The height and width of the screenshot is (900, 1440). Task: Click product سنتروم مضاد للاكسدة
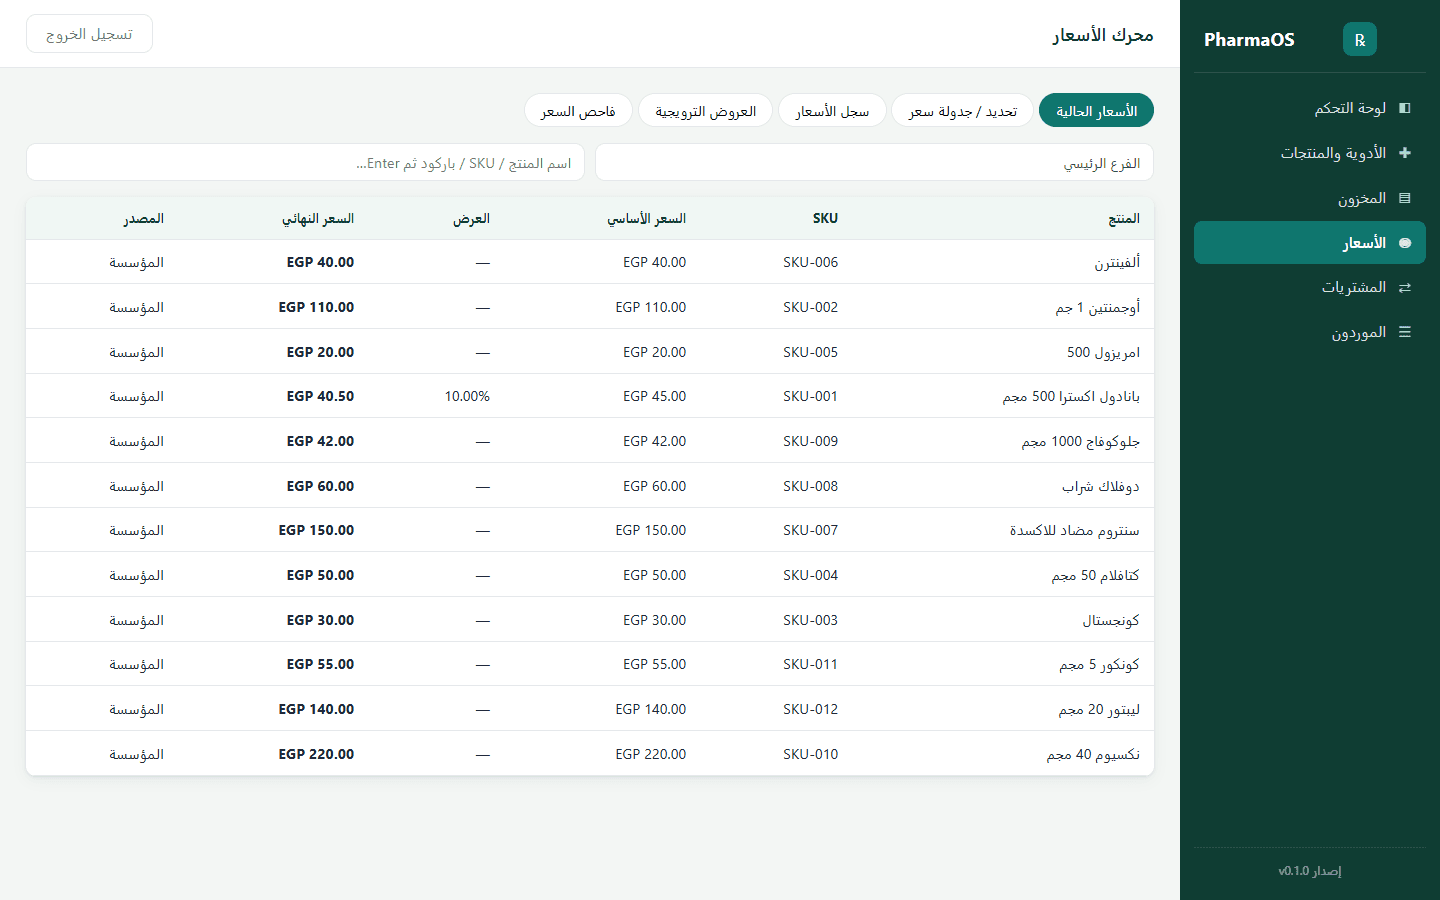click(x=1075, y=530)
